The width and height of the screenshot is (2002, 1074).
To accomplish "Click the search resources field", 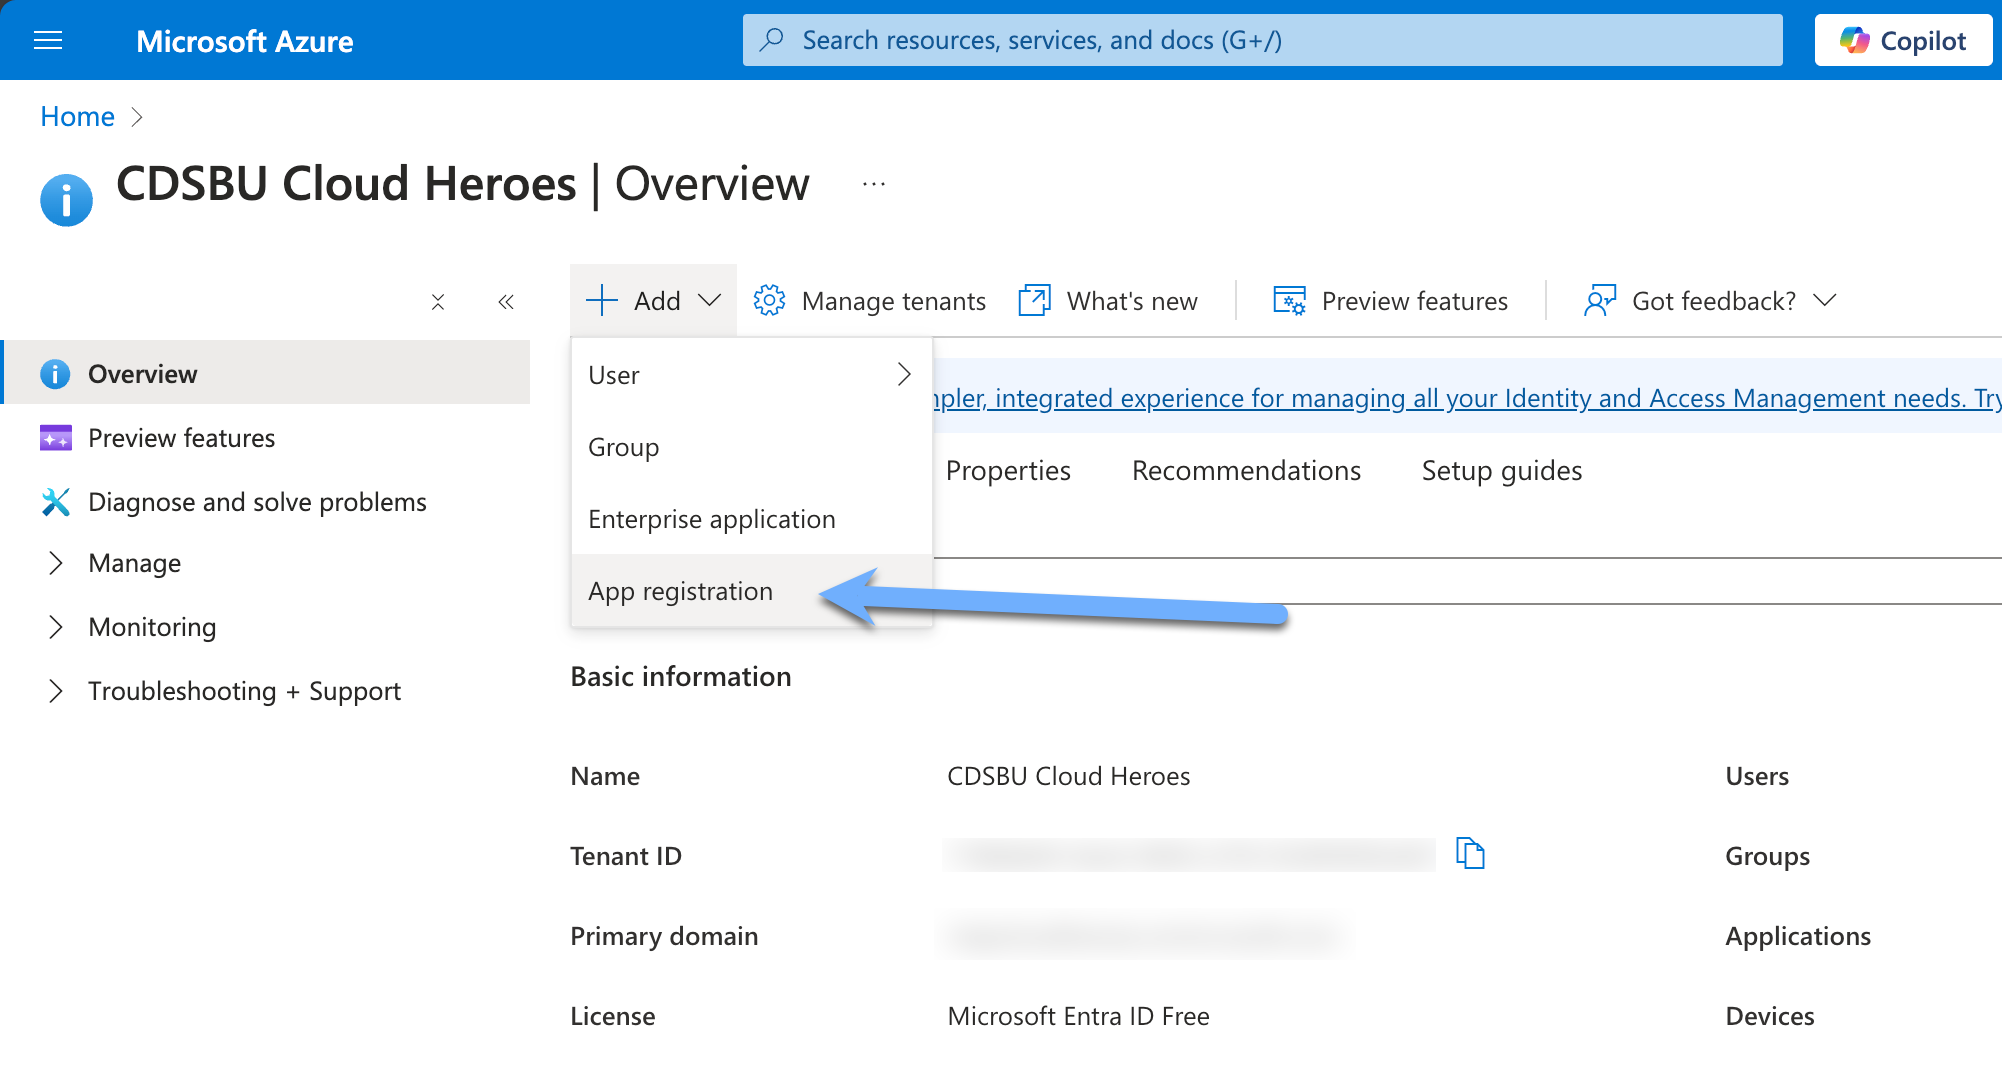I will [1262, 40].
